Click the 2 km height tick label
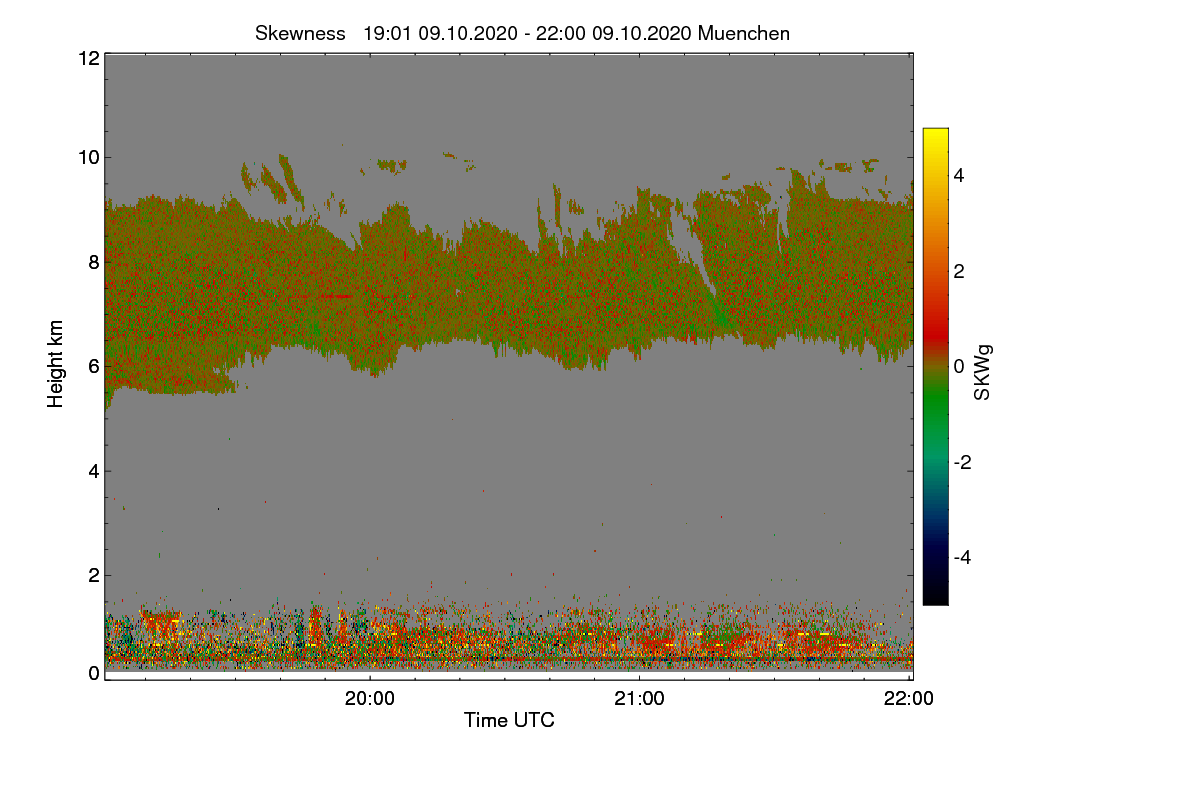Viewport: 1200px width, 800px height. [x=93, y=575]
